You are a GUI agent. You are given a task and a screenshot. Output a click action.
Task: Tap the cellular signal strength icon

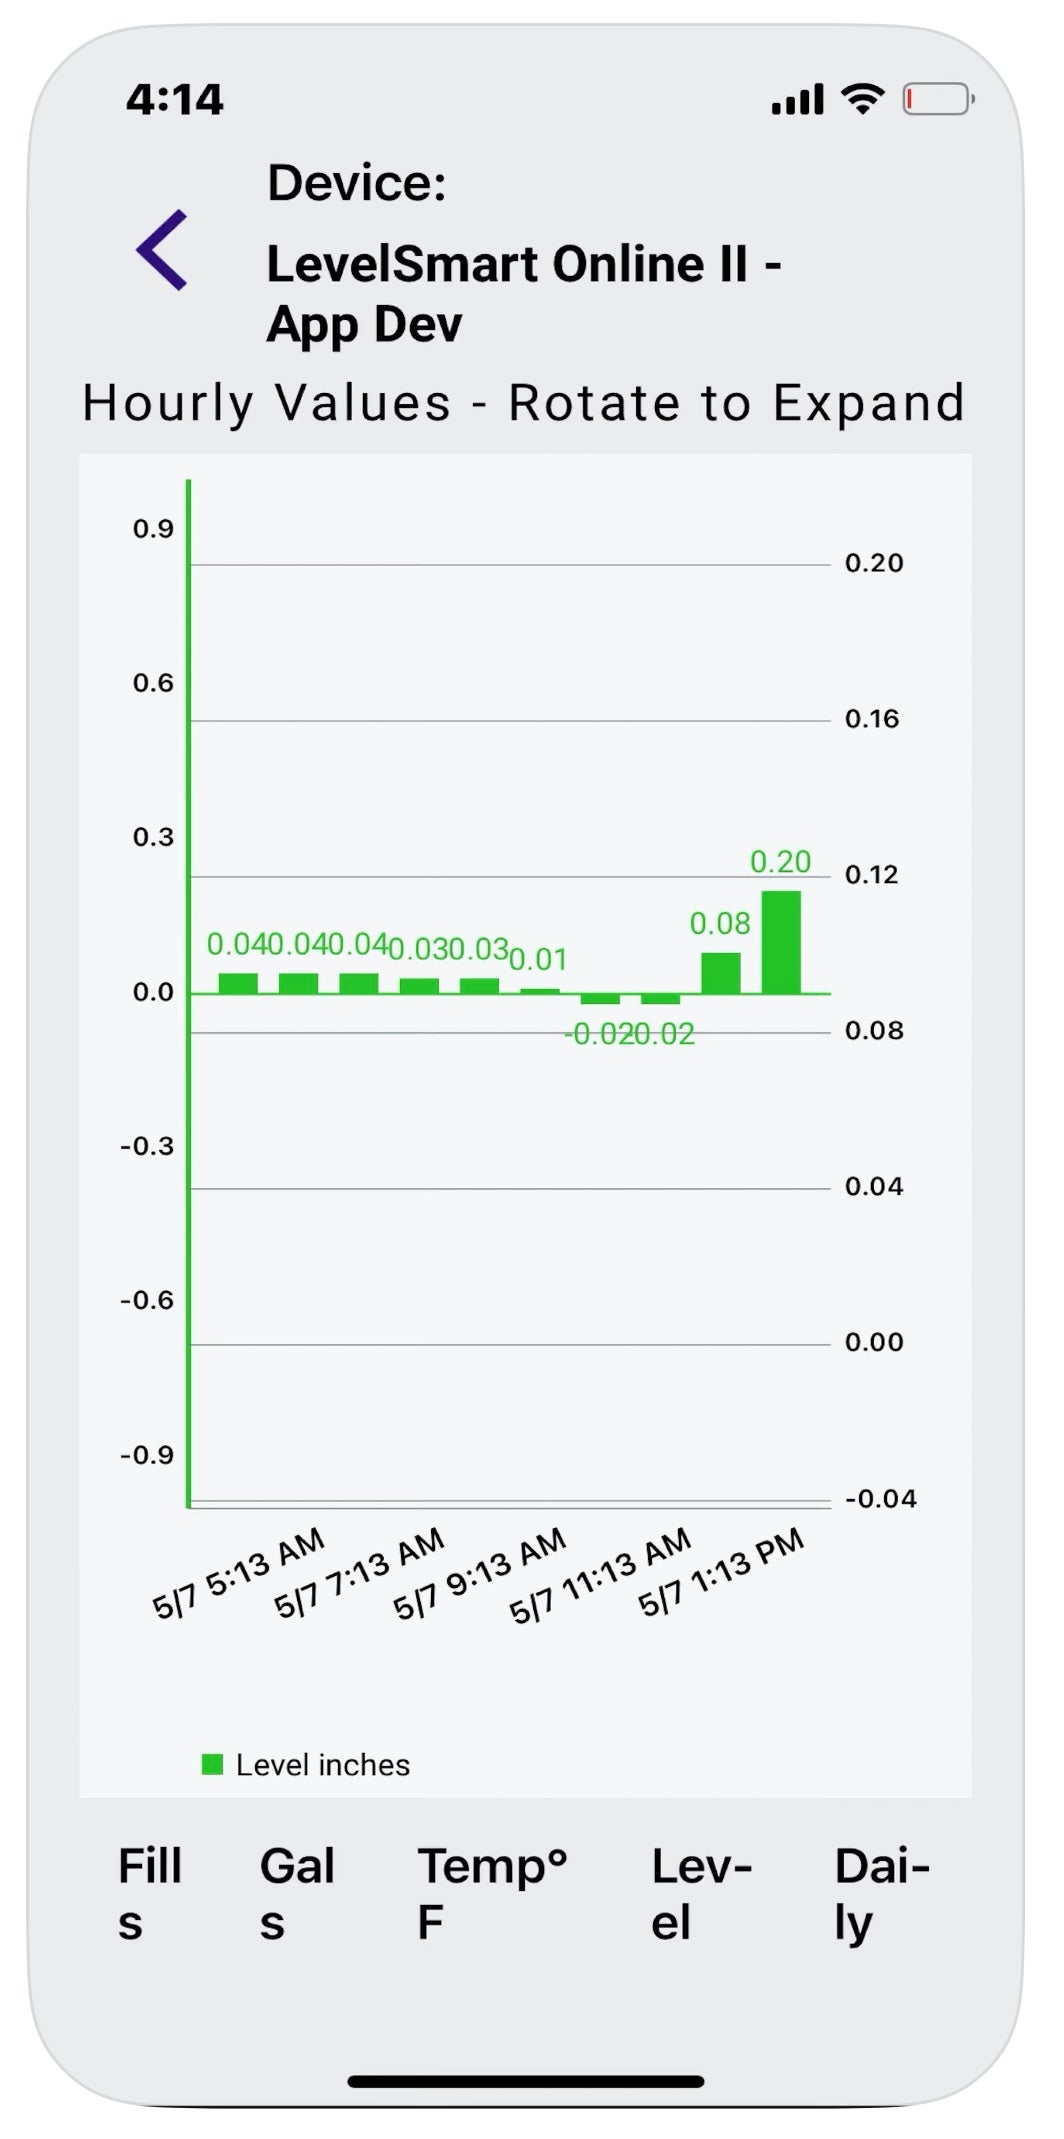797,99
